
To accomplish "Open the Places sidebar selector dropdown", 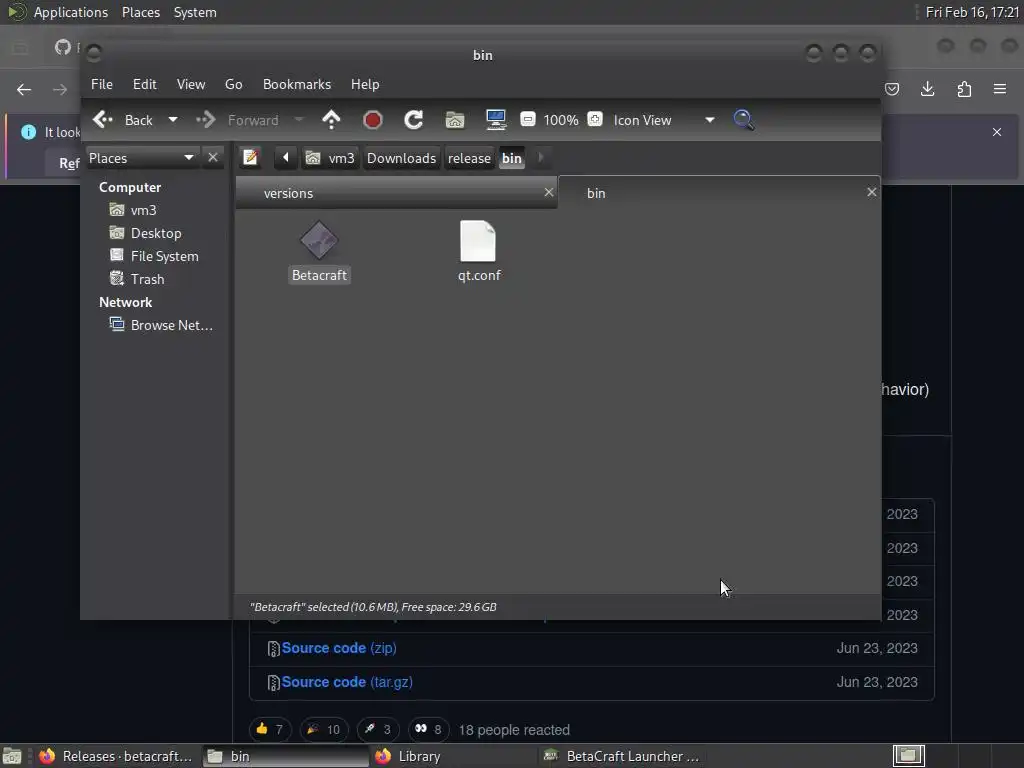I will point(141,158).
